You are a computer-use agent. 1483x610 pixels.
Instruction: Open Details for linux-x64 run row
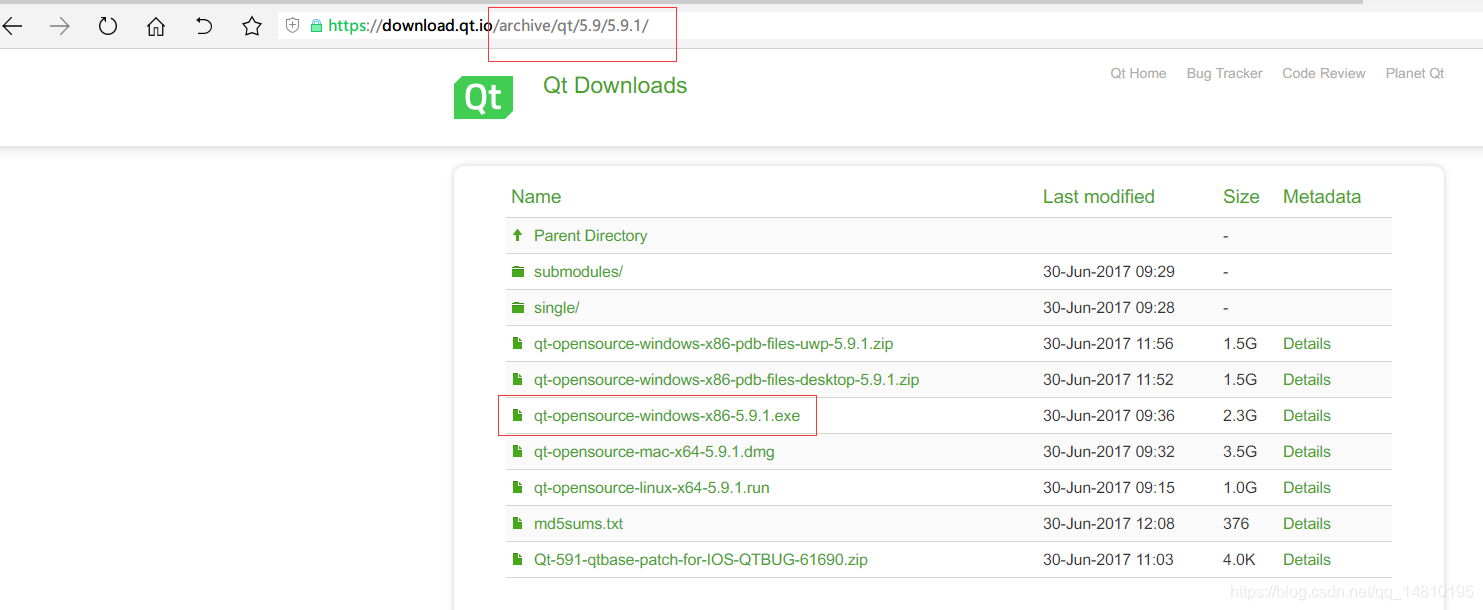tap(1307, 488)
